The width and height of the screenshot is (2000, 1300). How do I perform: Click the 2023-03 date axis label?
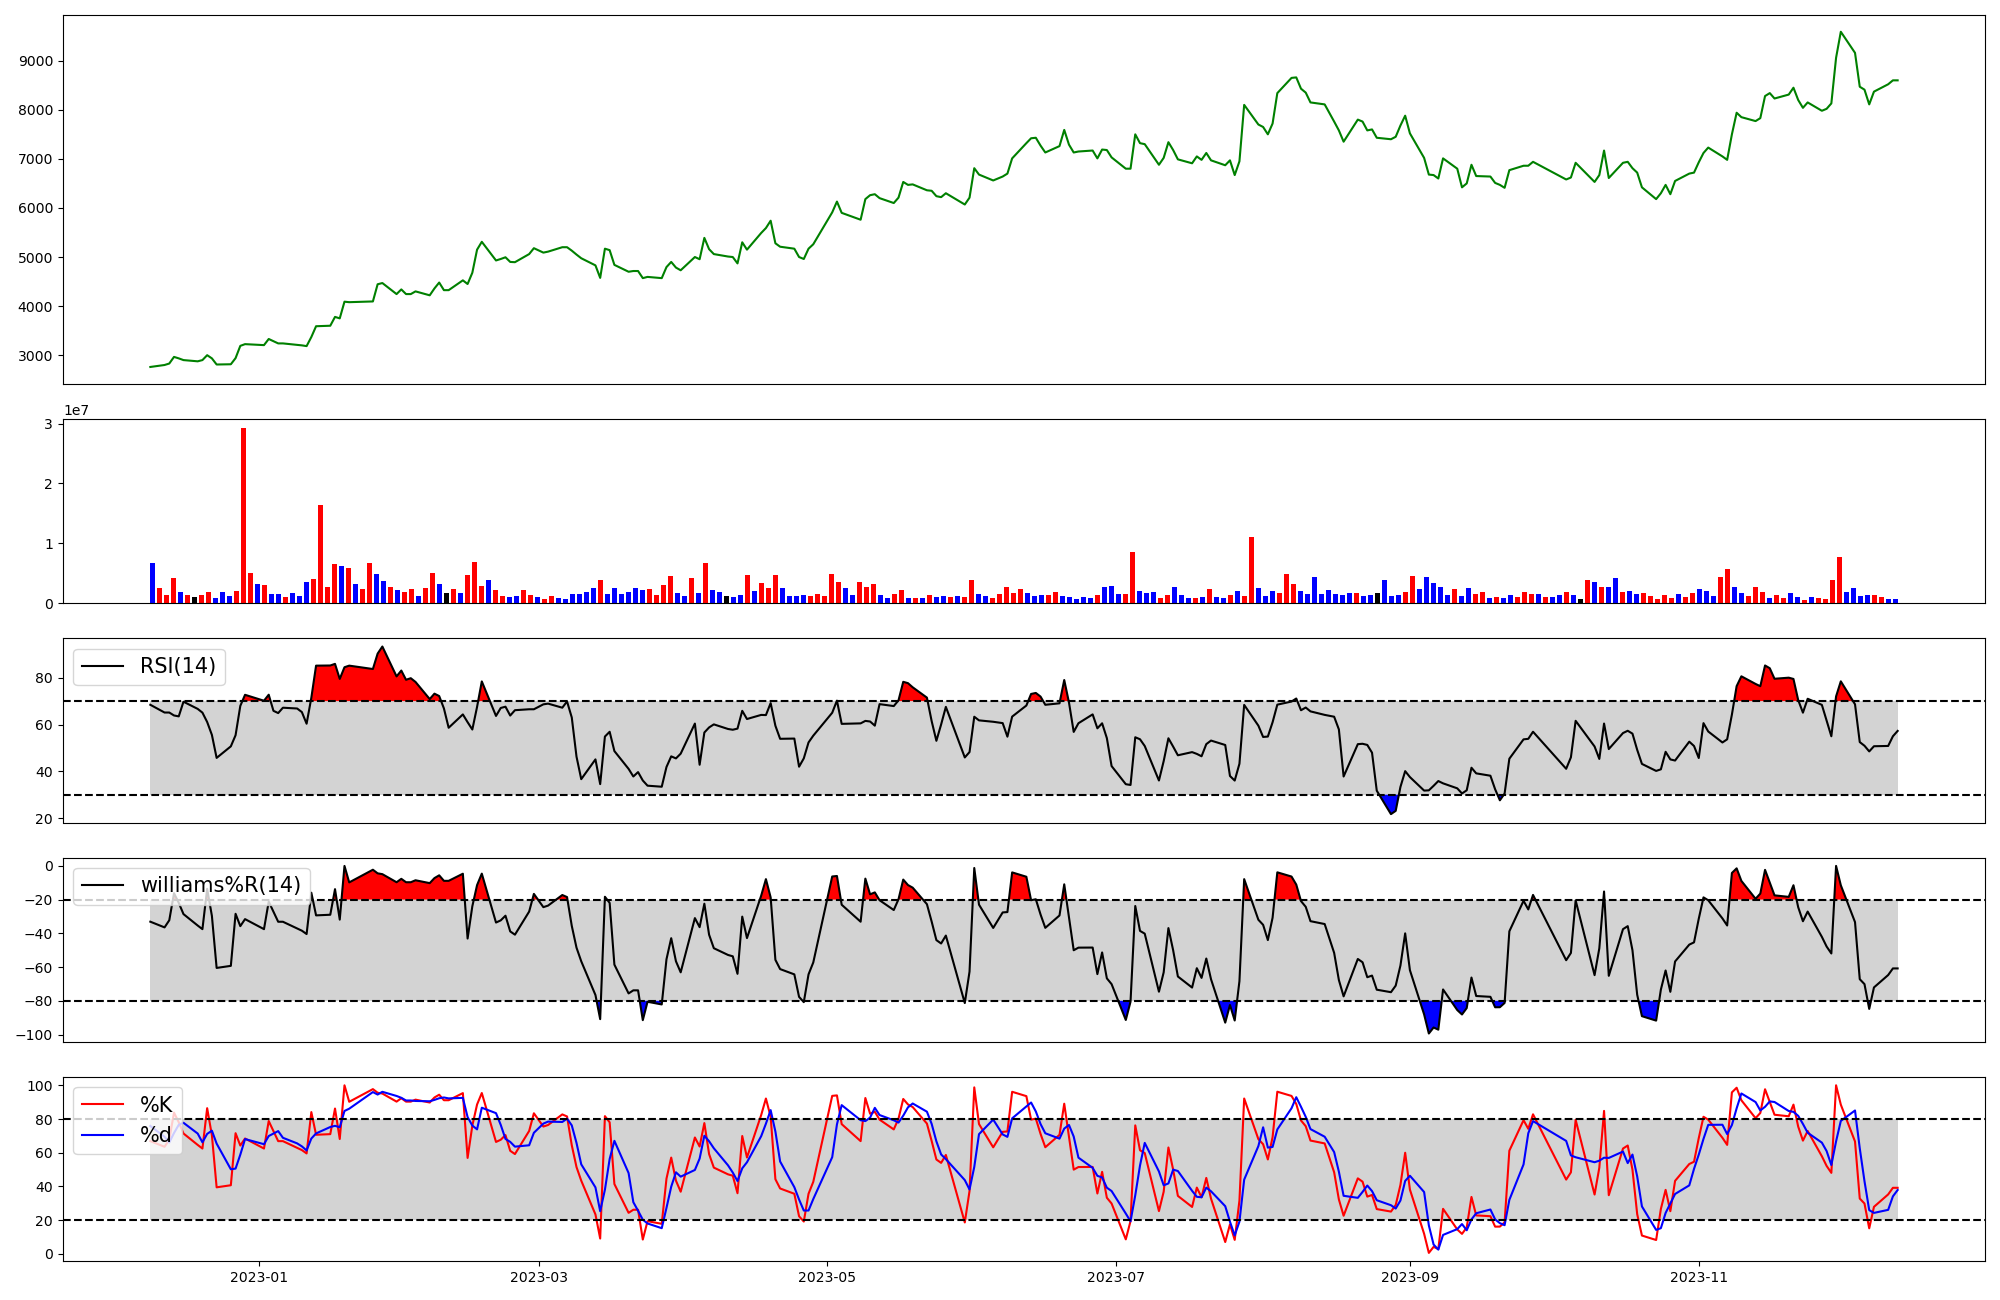[539, 1276]
